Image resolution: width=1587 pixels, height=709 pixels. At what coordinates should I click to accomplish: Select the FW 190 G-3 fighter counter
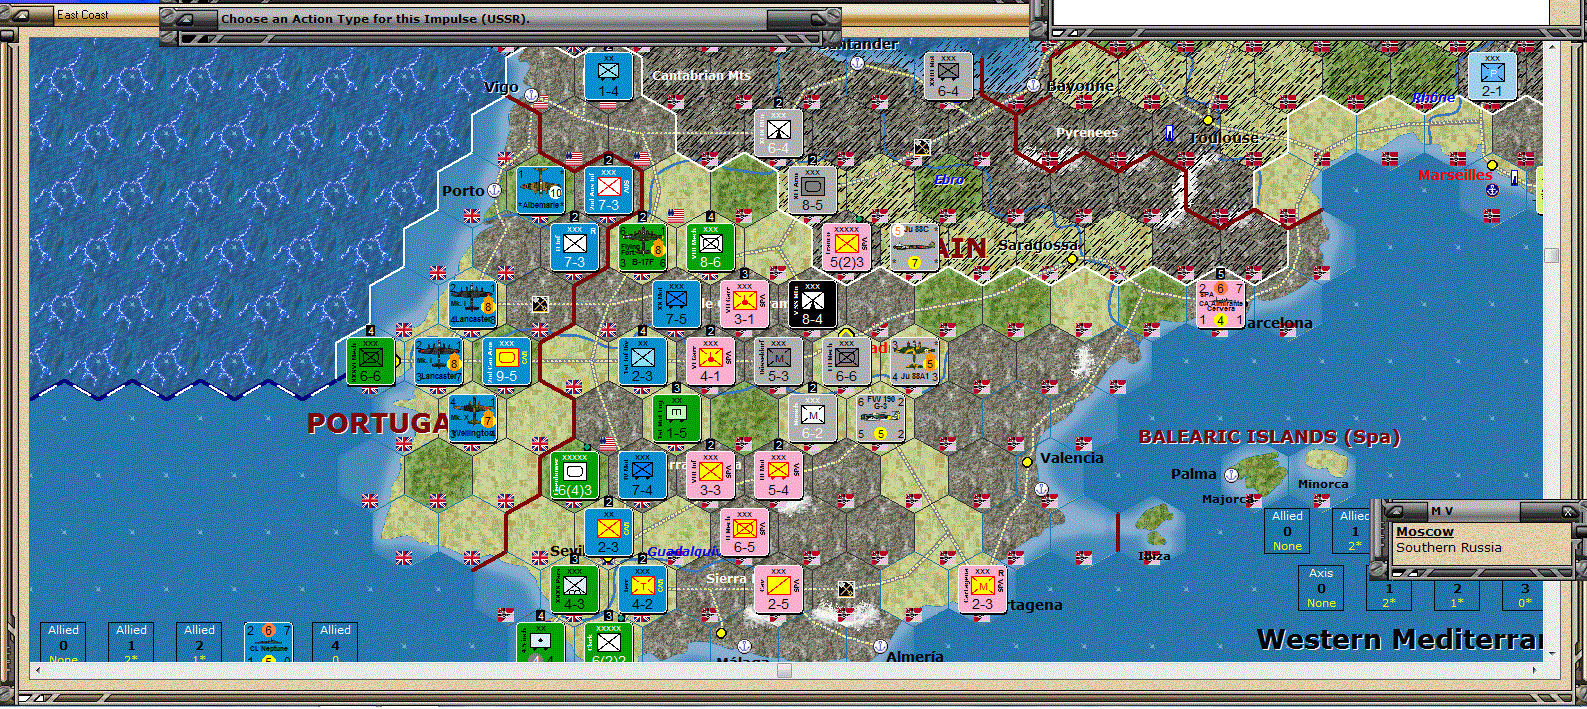880,418
